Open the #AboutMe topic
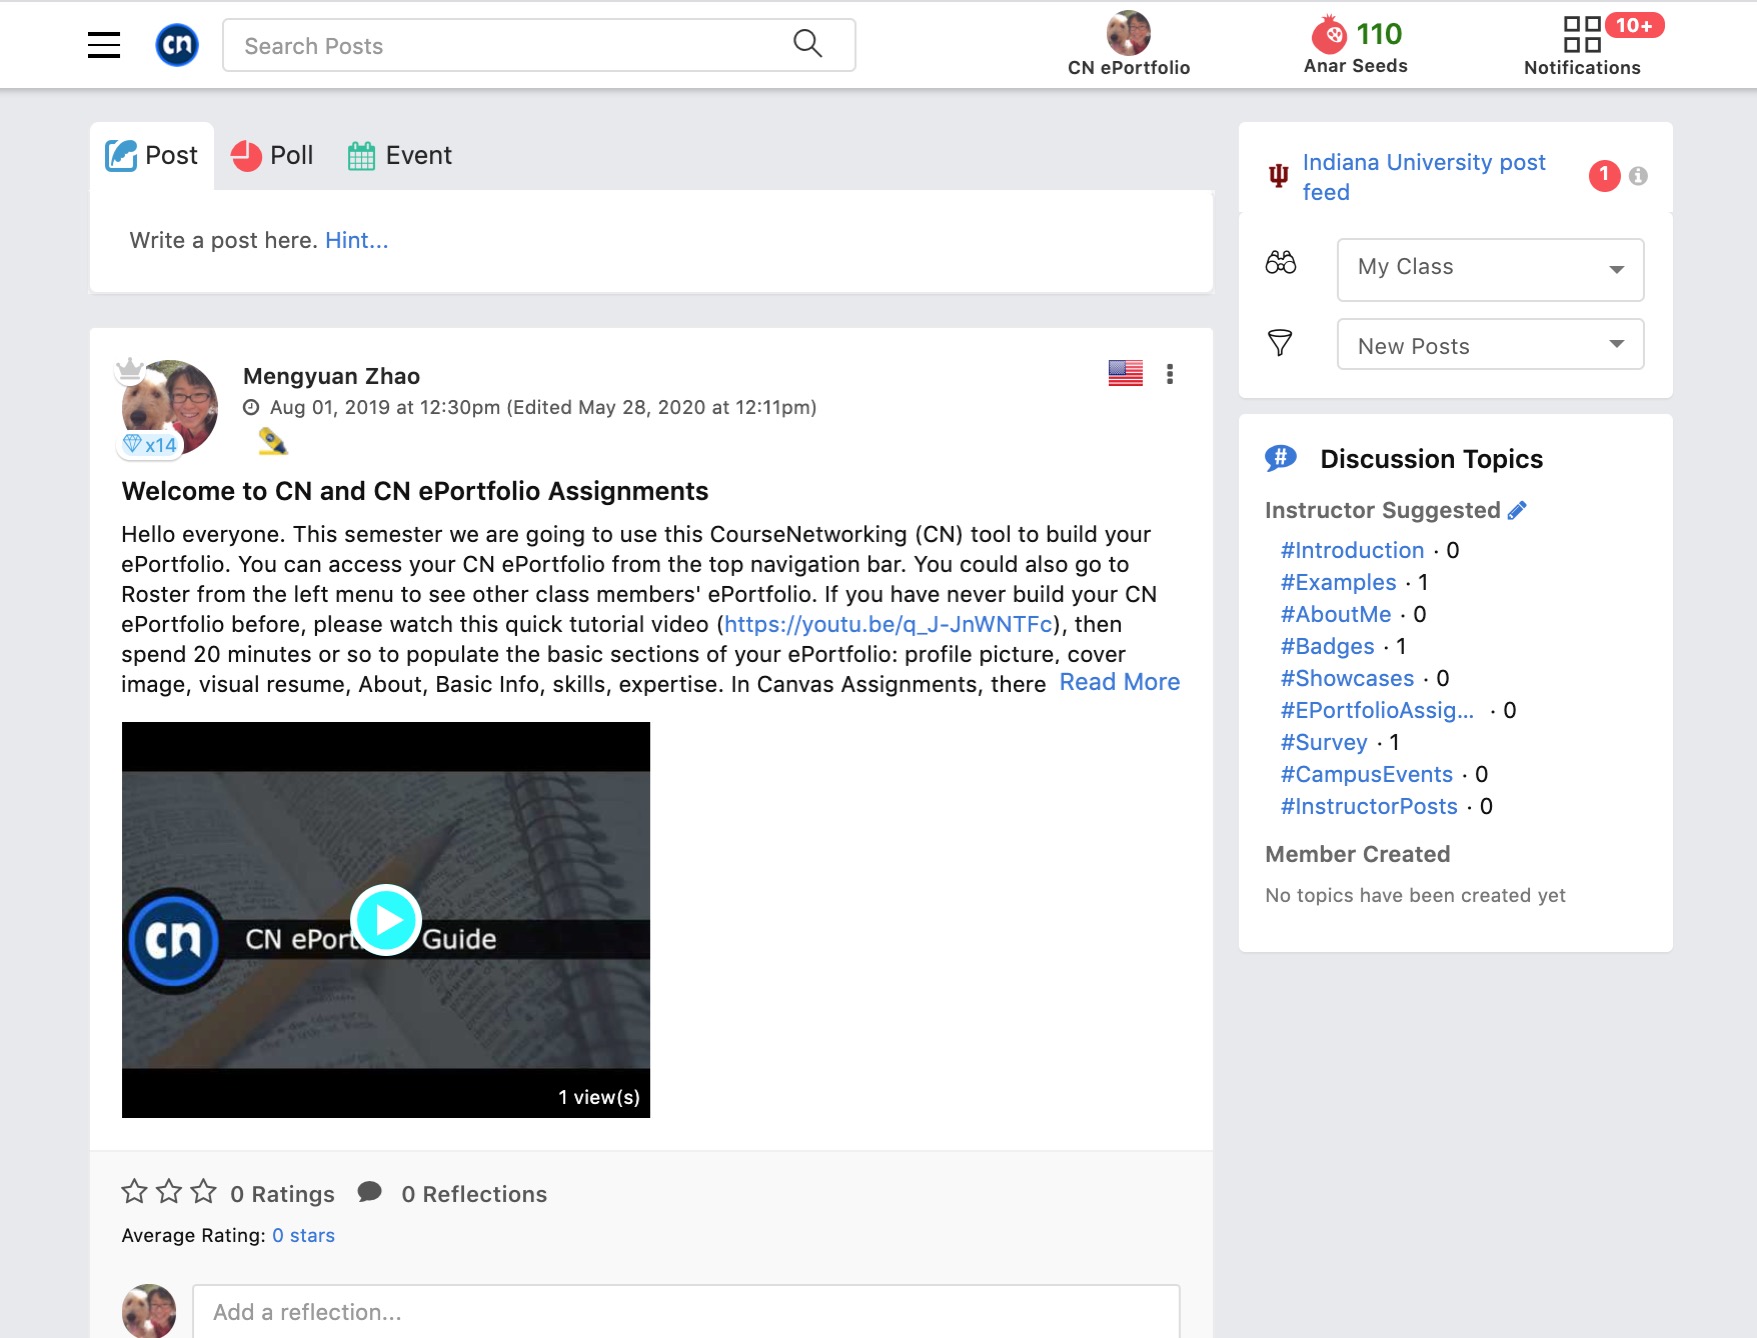The width and height of the screenshot is (1757, 1338). (1336, 614)
